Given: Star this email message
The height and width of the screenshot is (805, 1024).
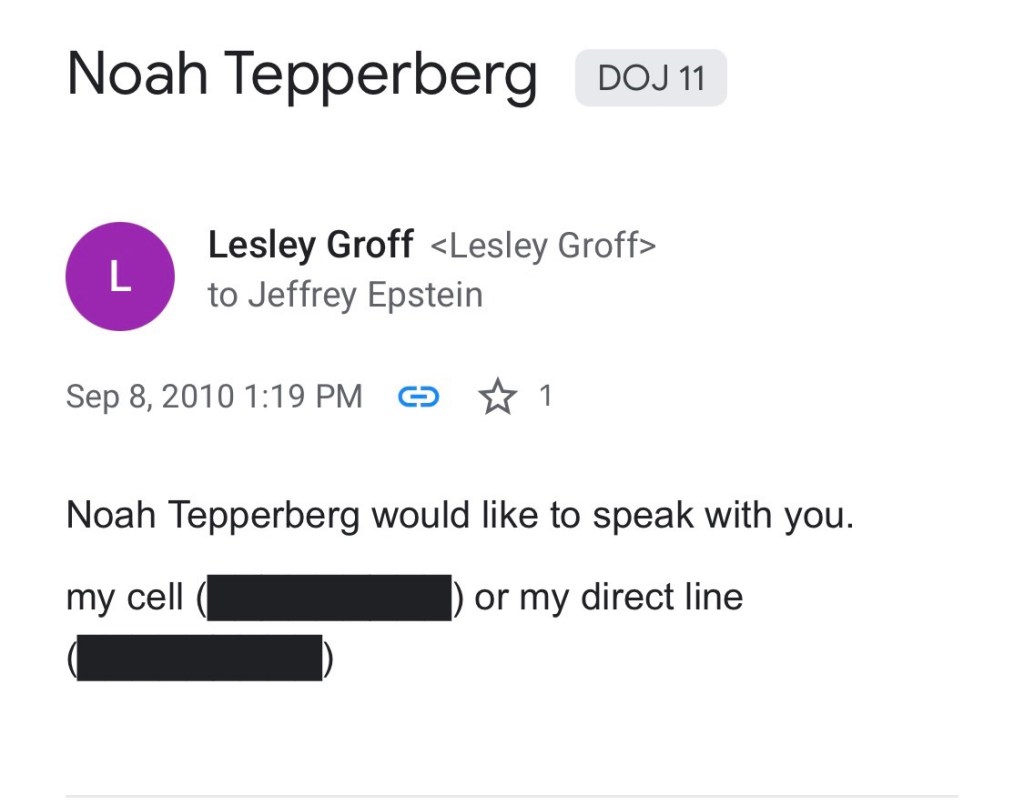Looking at the screenshot, I should (497, 397).
